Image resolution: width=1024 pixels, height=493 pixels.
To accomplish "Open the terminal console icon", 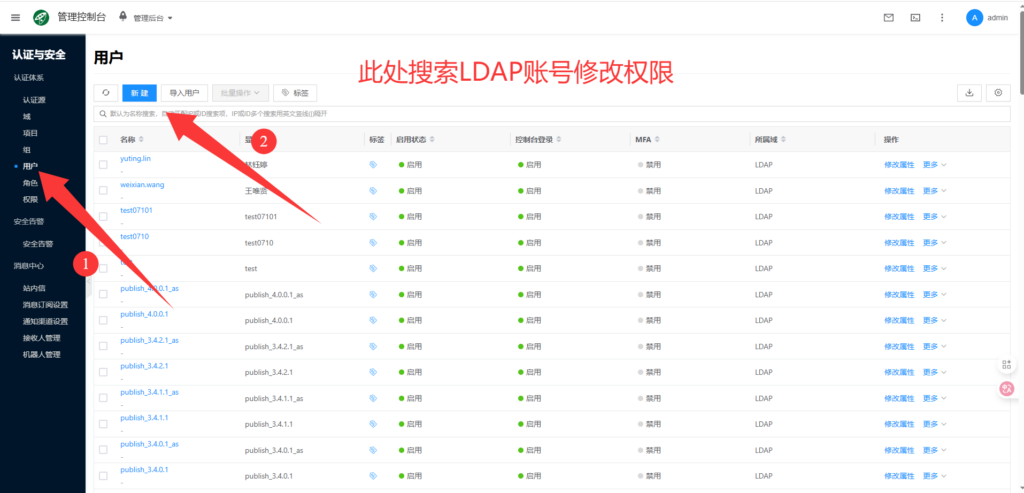I will click(915, 18).
